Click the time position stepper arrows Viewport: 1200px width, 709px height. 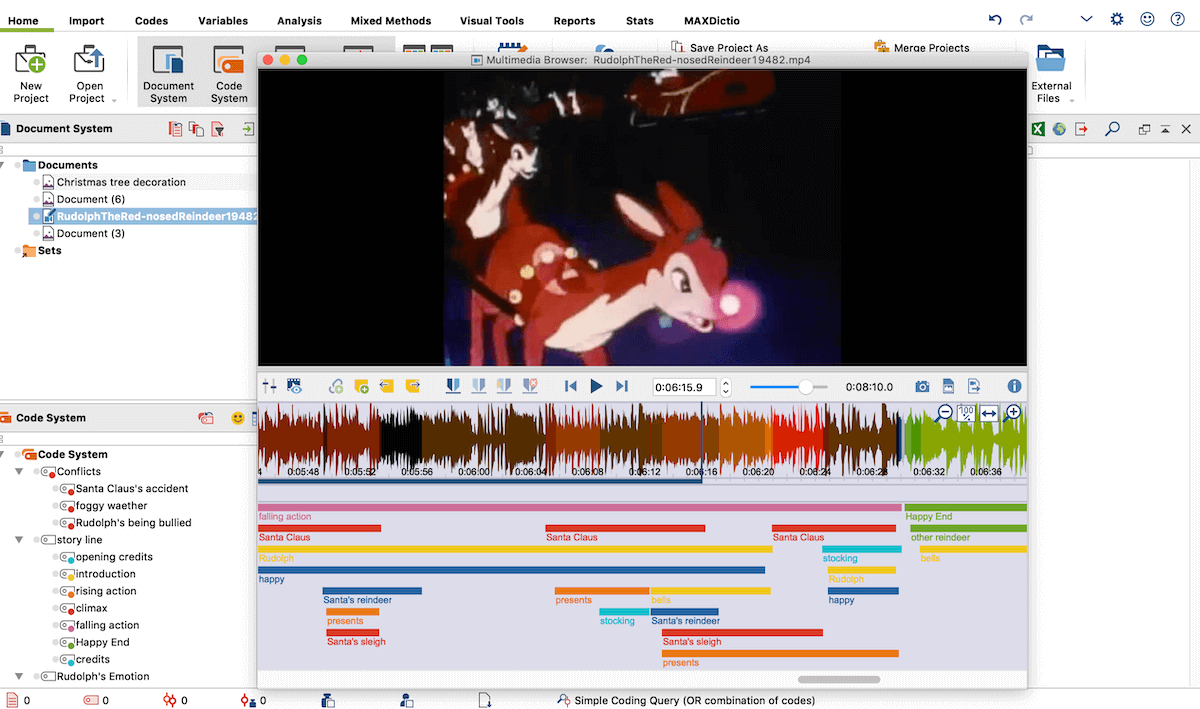coord(726,387)
